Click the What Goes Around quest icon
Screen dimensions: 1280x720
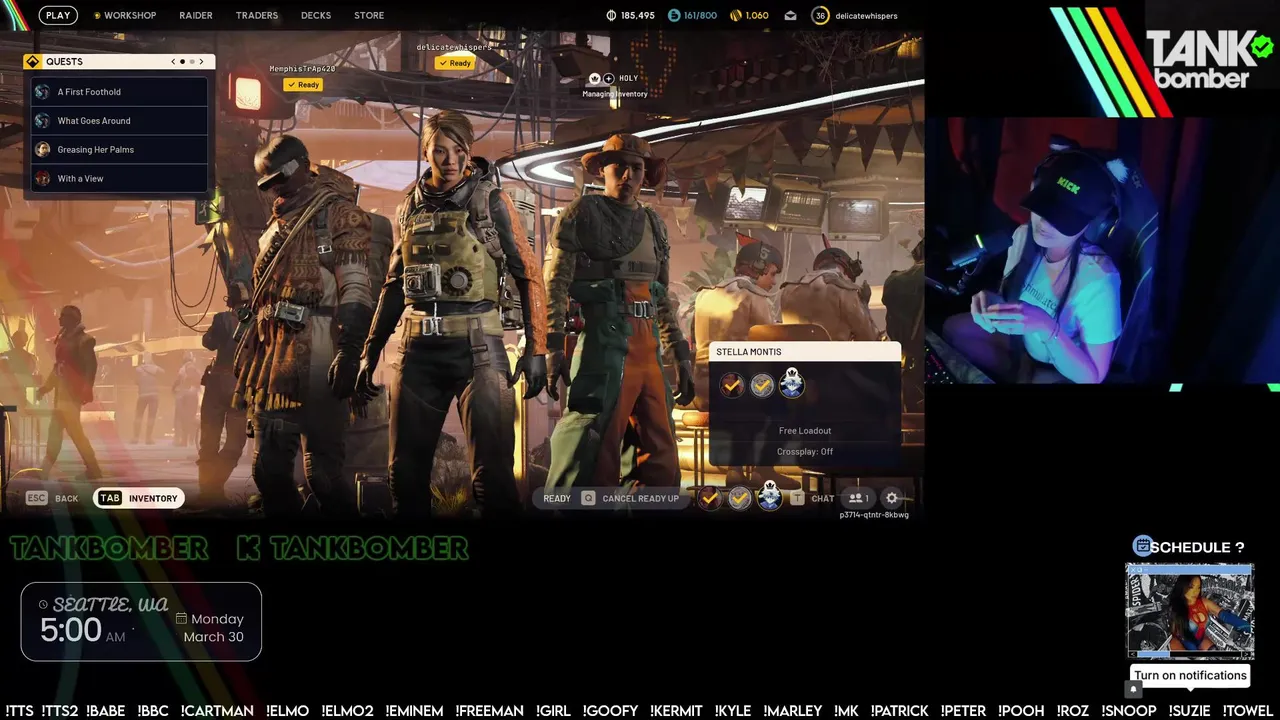click(42, 121)
